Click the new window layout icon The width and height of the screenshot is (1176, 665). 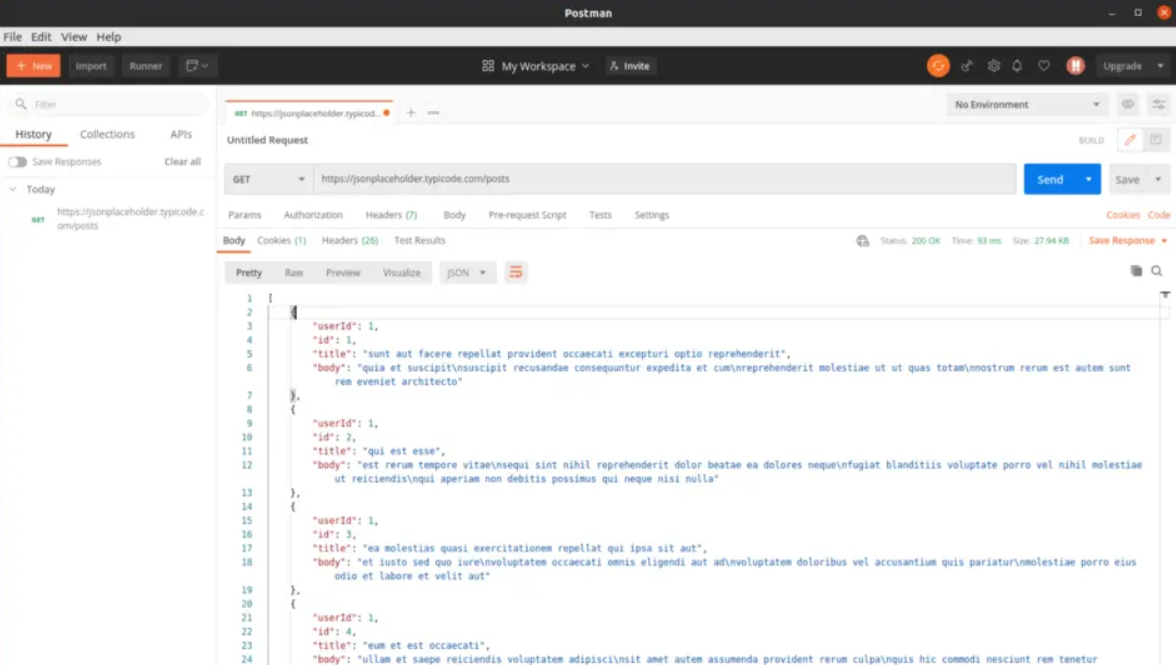point(196,66)
